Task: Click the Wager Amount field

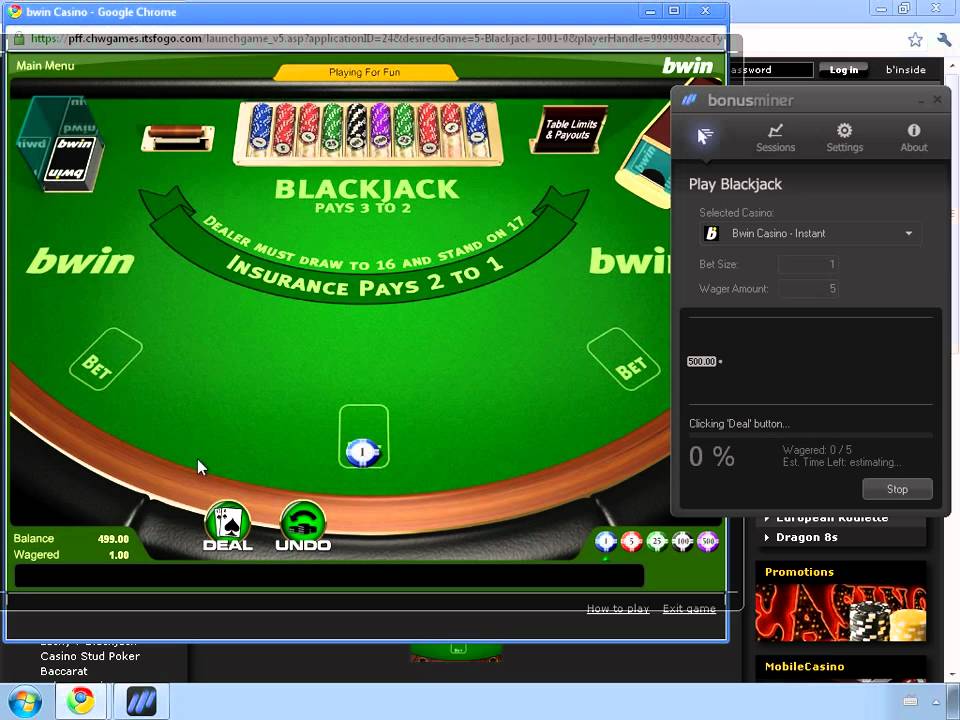Action: 808,288
